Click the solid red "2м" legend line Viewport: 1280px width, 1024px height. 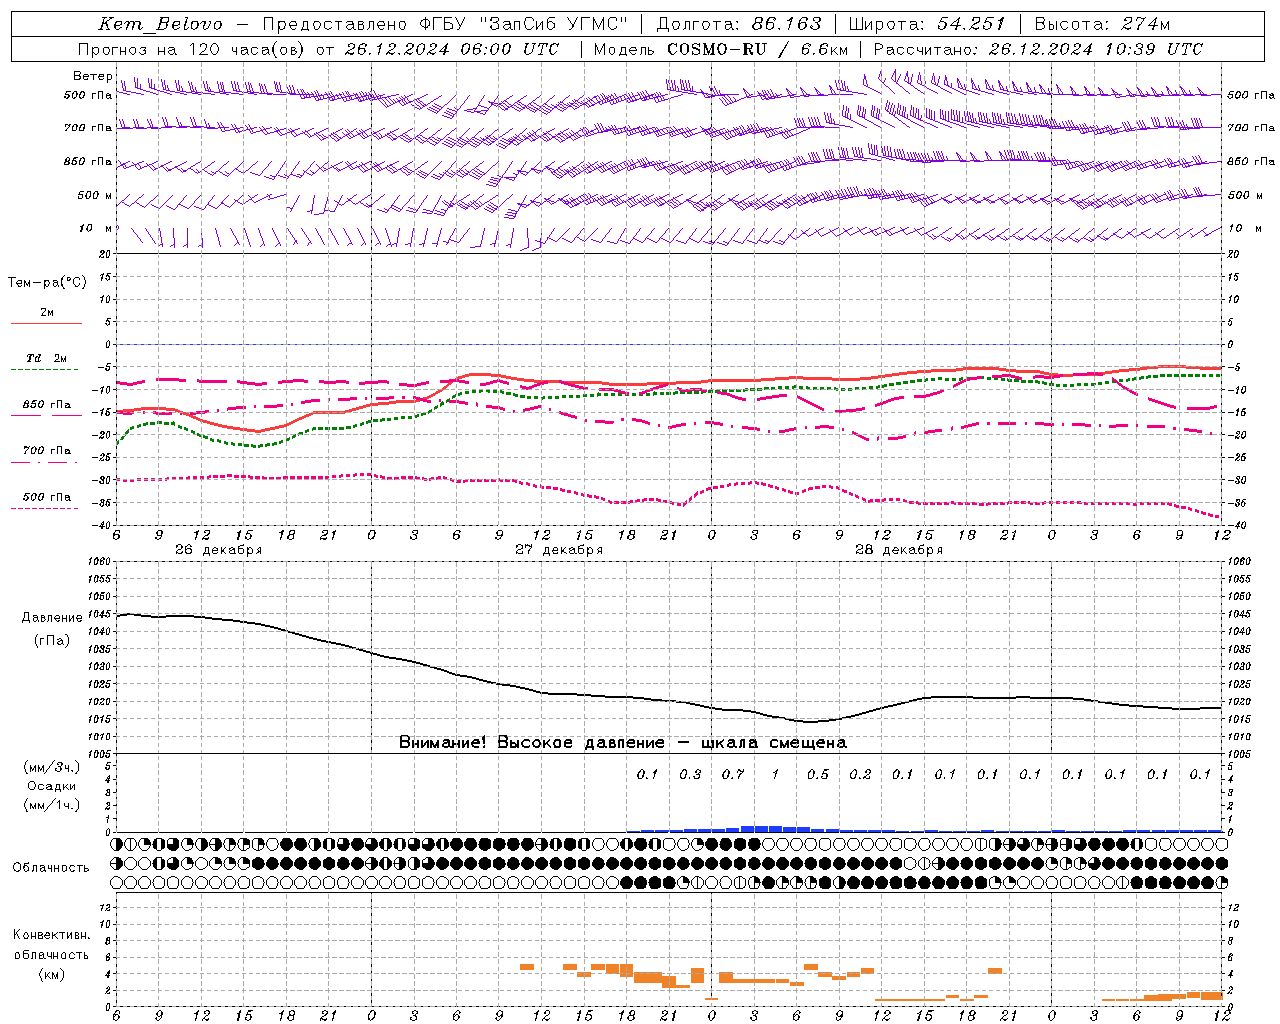pos(46,323)
